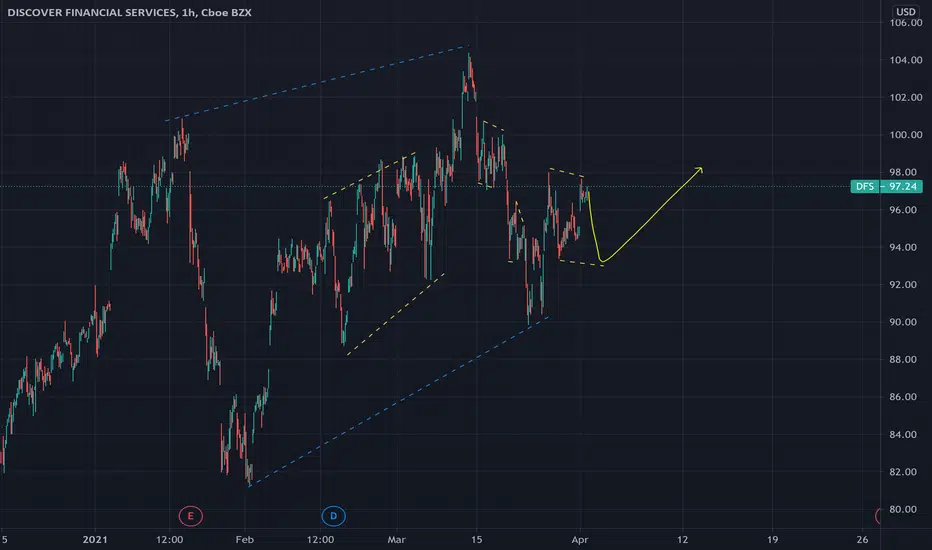Click the Mar time axis label
Screen dimensions: 932x550
point(396,540)
